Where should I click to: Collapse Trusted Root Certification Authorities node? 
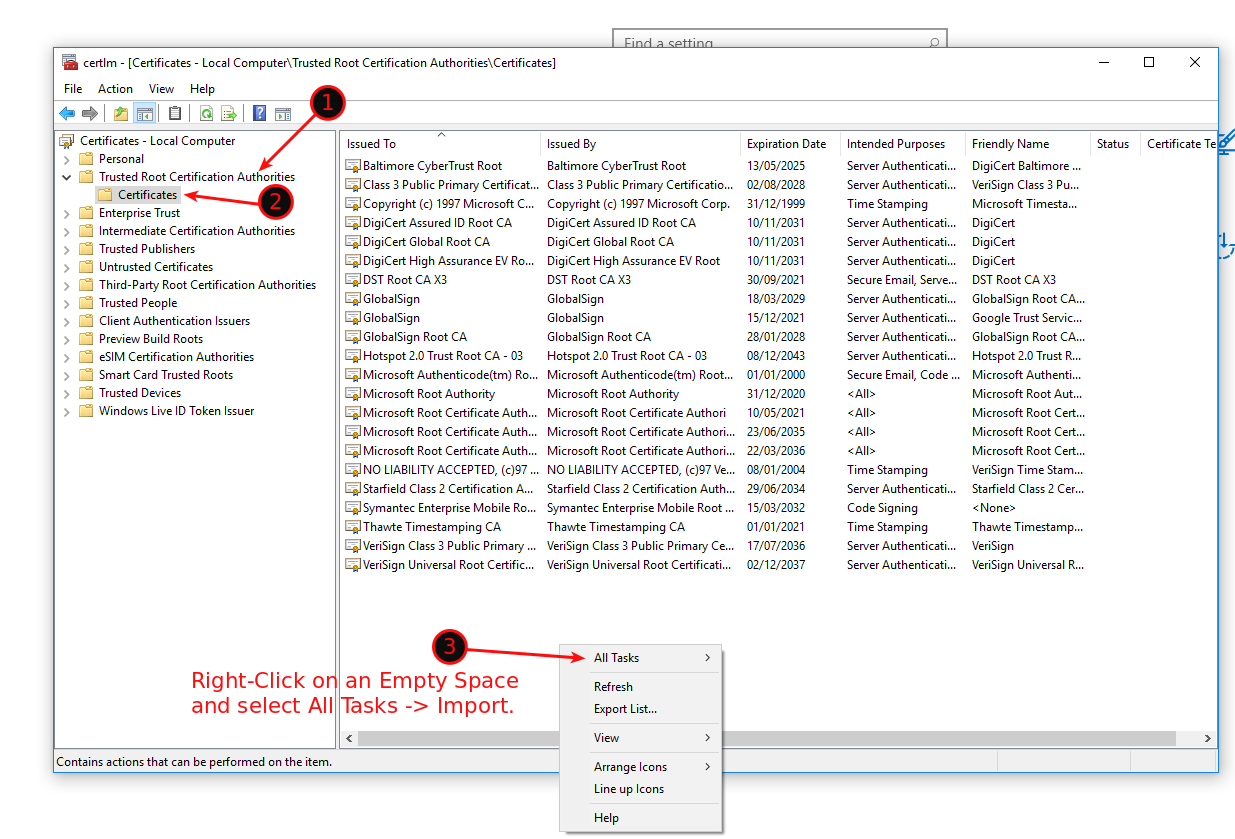pos(67,177)
